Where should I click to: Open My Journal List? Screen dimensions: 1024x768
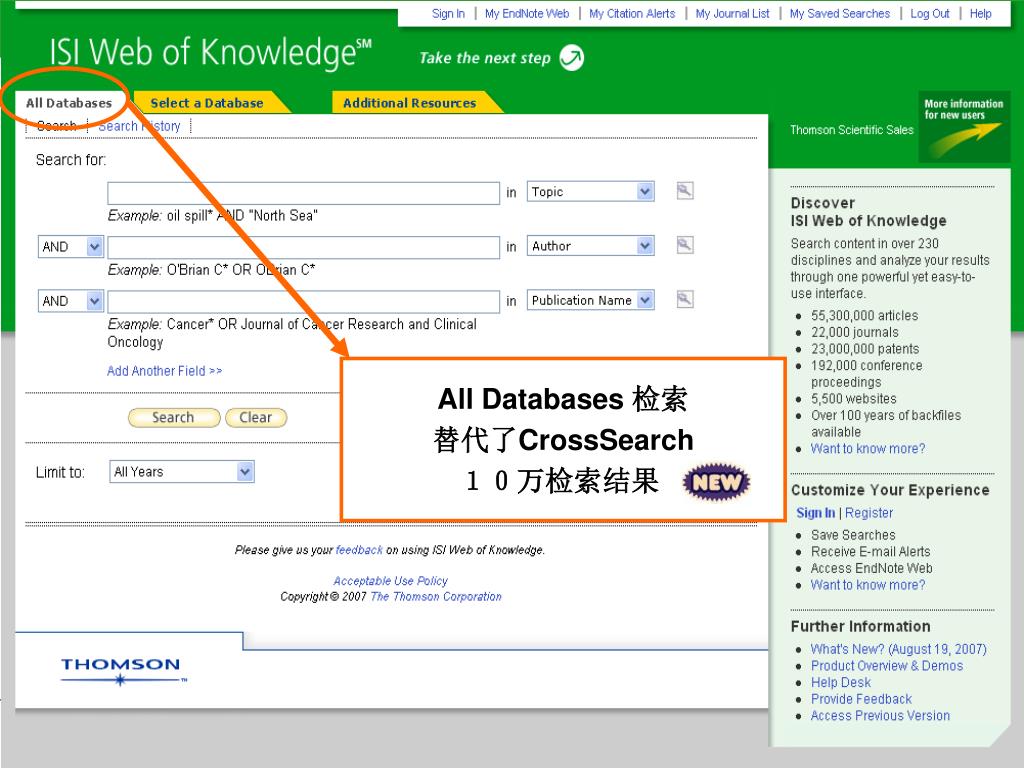[x=733, y=13]
